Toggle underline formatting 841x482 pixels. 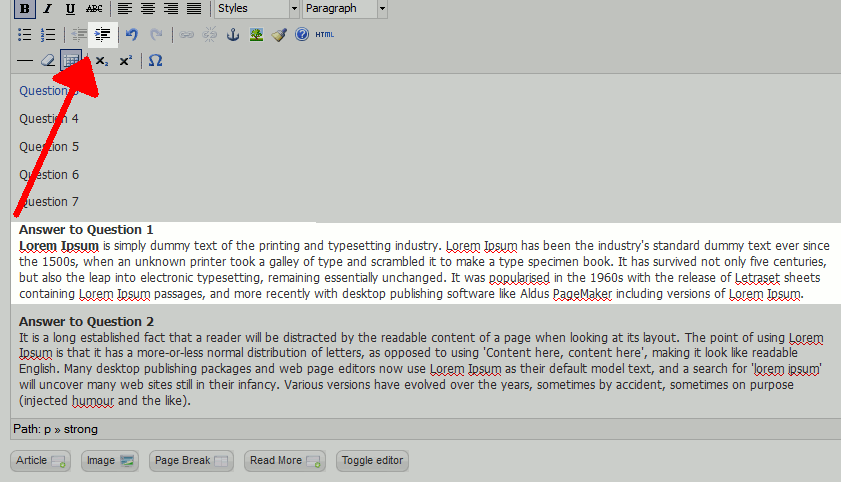point(70,8)
